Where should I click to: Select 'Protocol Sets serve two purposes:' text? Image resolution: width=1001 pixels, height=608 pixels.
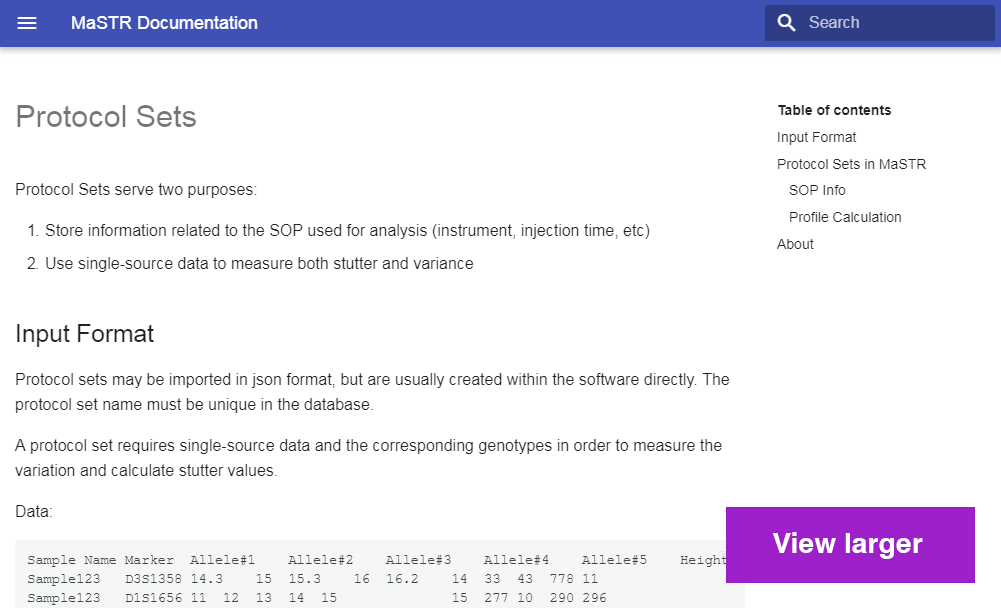[x=136, y=190]
